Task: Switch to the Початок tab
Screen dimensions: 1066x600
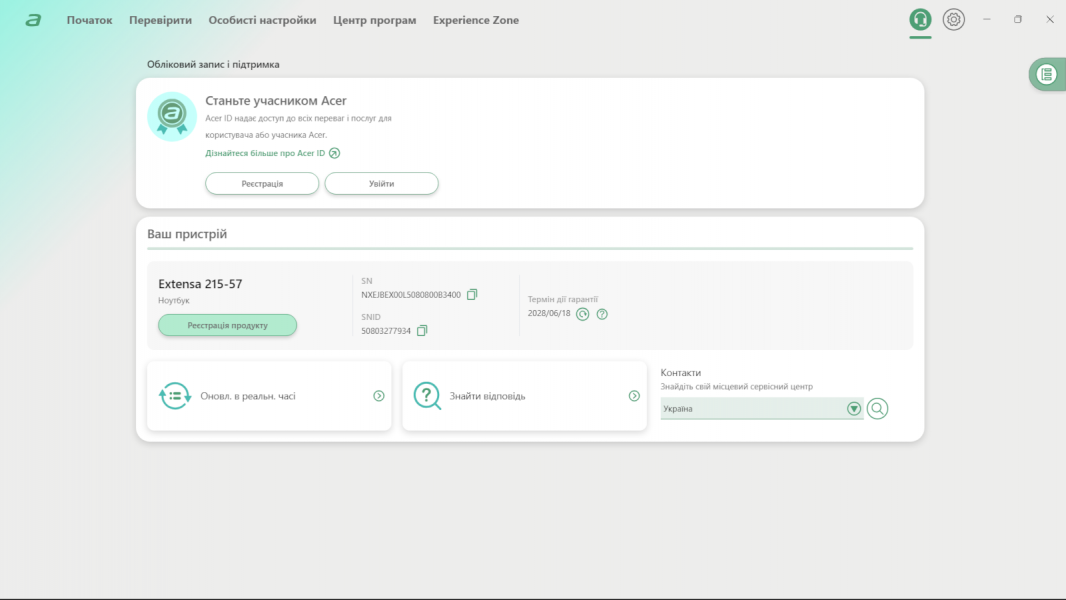Action: click(x=89, y=20)
